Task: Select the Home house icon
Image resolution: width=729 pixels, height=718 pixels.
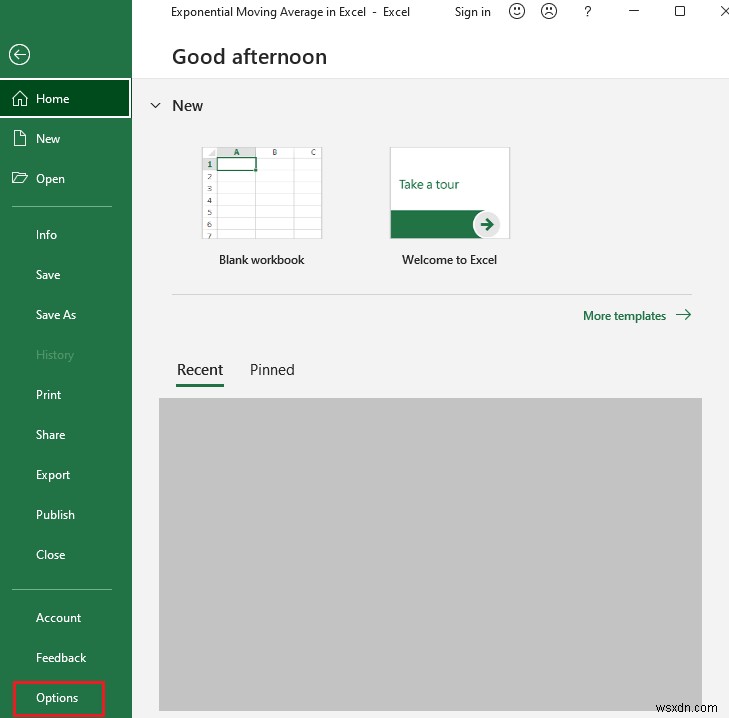Action: (x=20, y=99)
